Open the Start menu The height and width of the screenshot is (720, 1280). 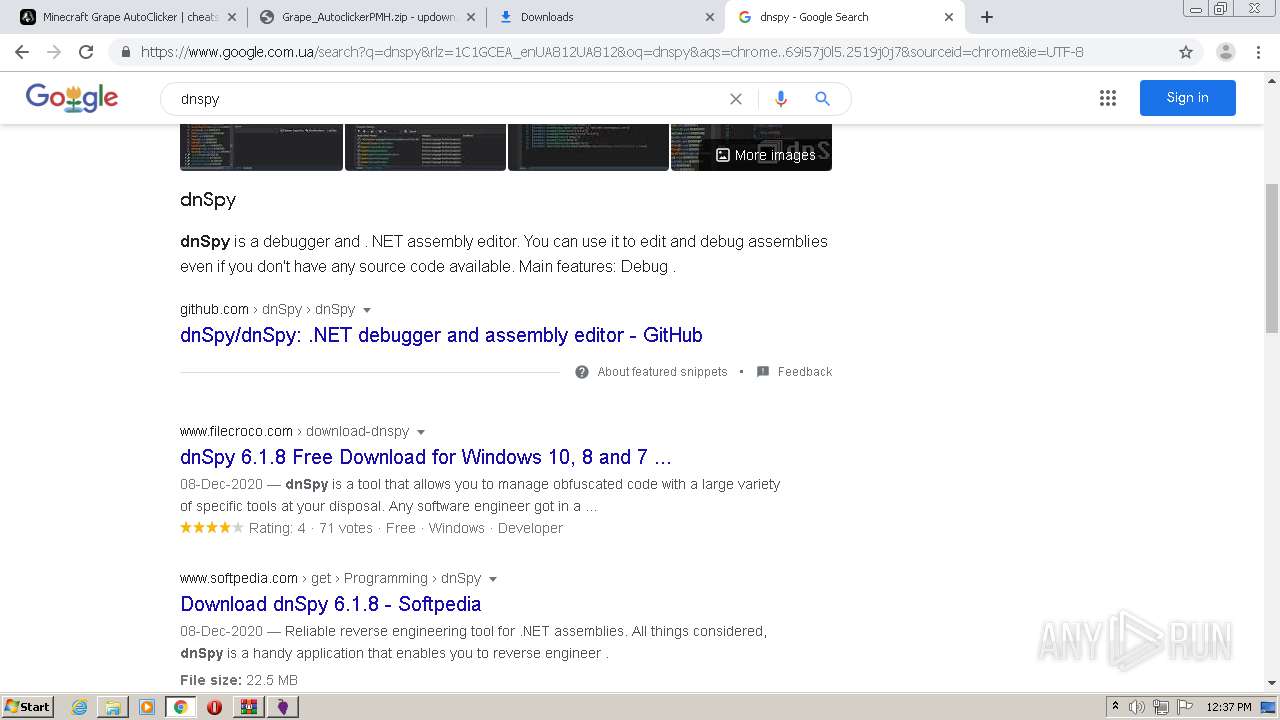point(28,707)
